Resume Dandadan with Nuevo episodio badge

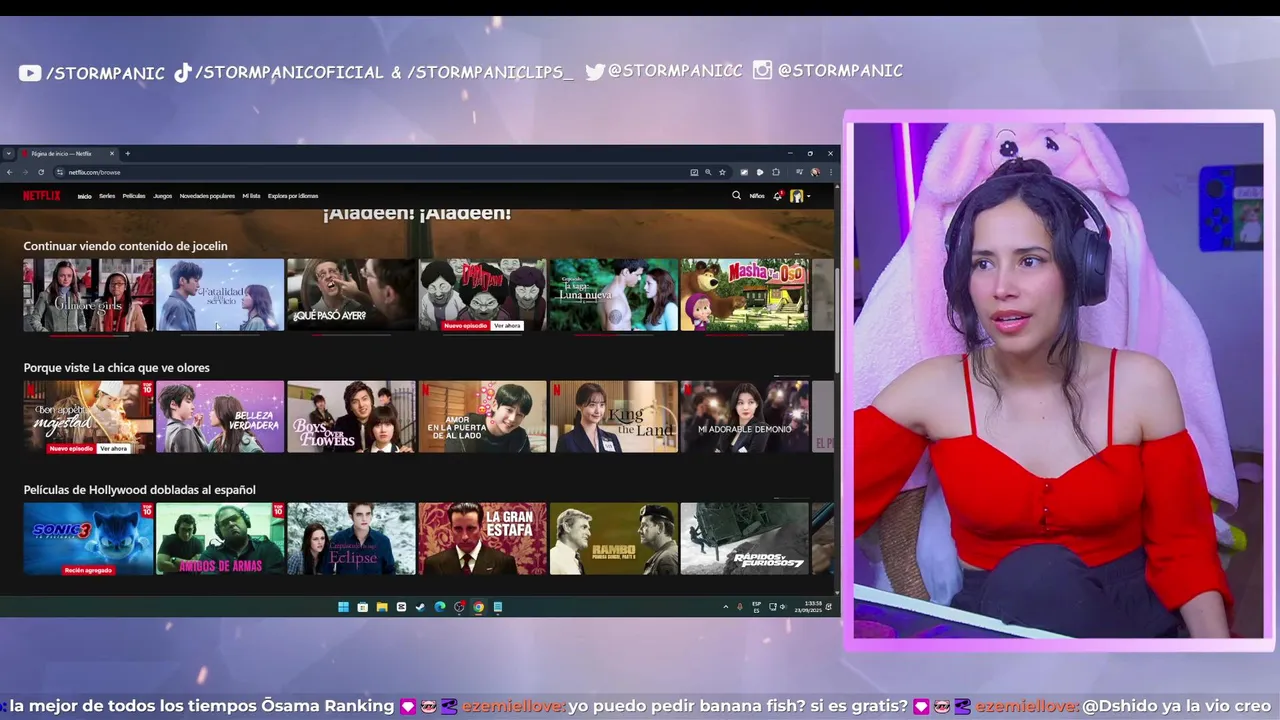[x=482, y=294]
